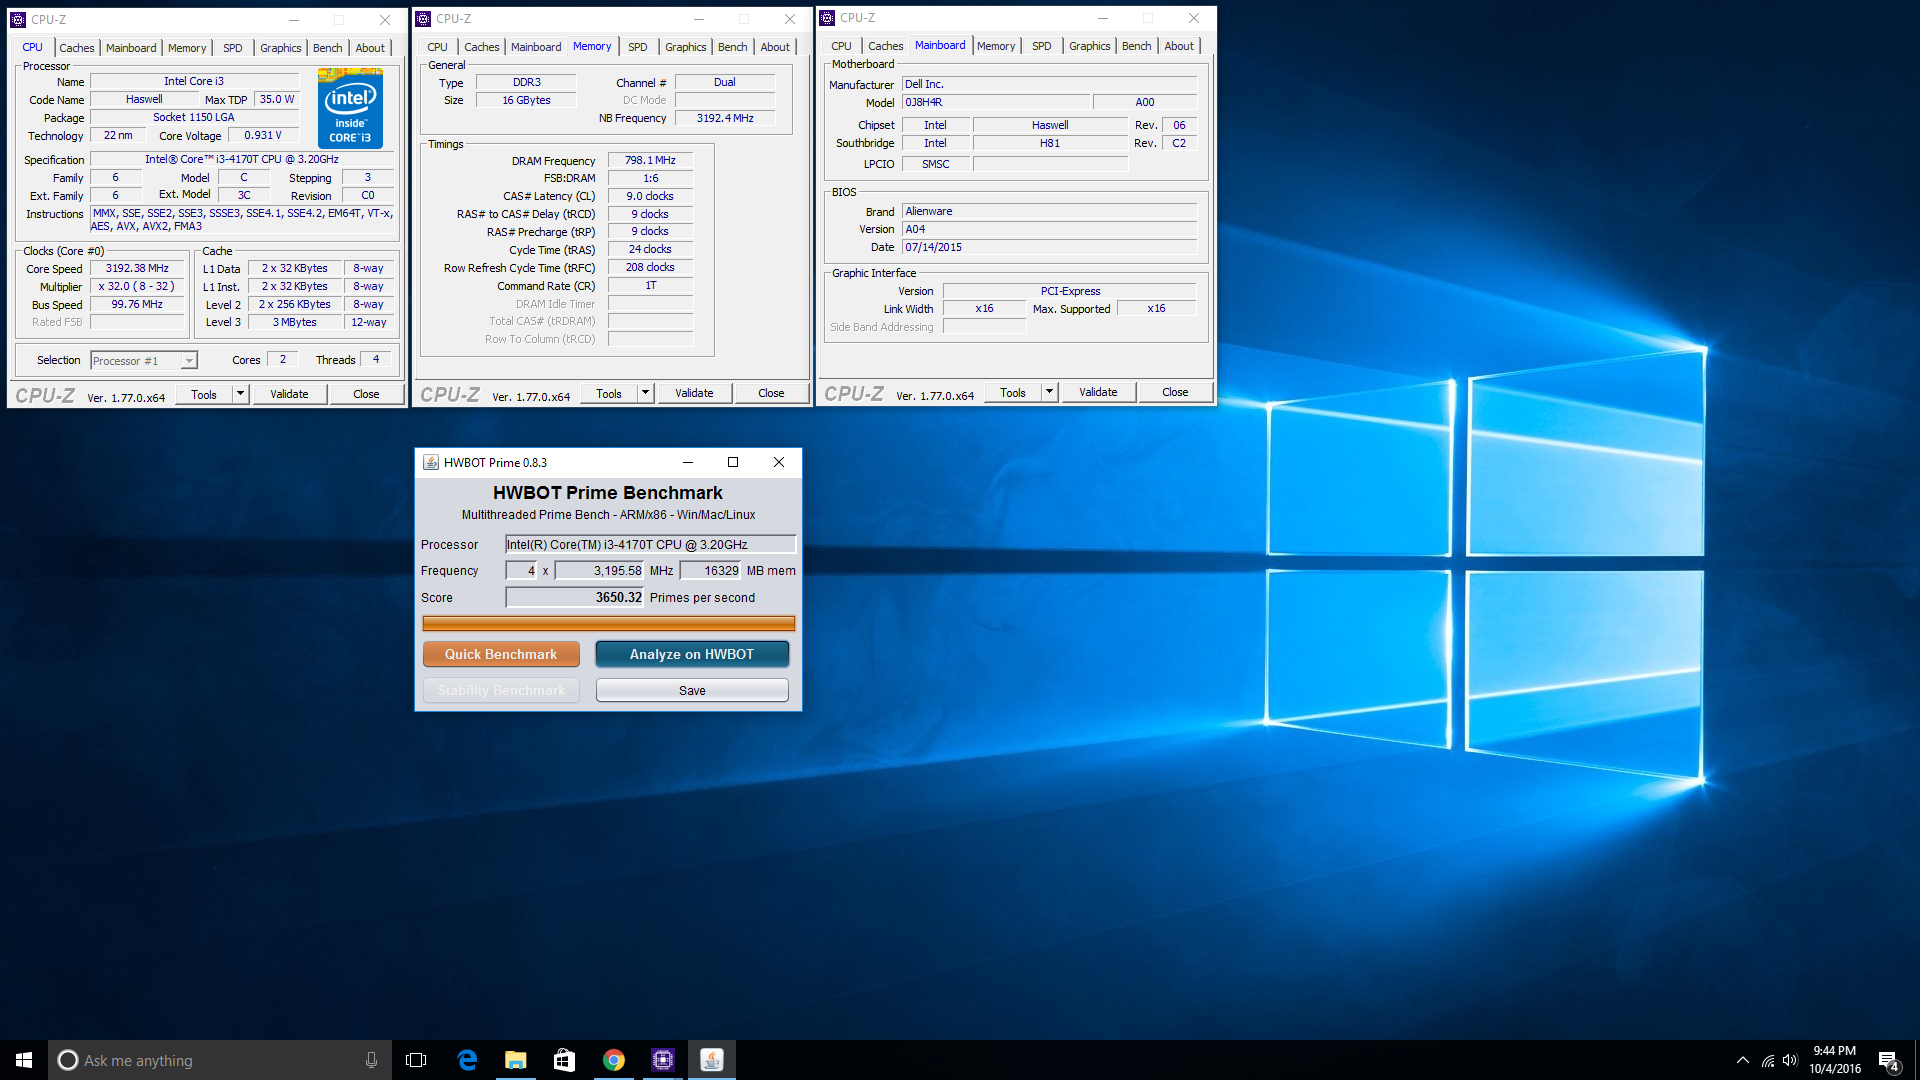Viewport: 1920px width, 1080px height.
Task: Open Graphics tab in the CPU-Z Memory window
Action: [x=685, y=47]
